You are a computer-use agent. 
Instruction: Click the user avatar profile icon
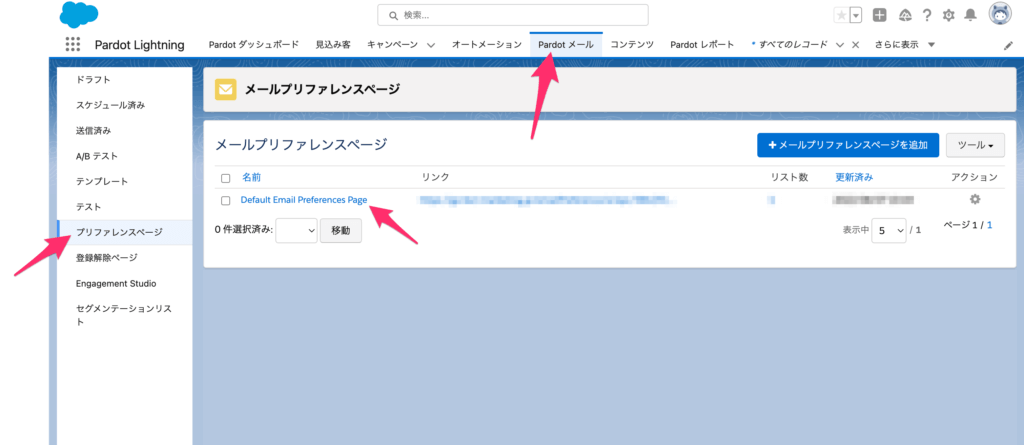click(1000, 14)
